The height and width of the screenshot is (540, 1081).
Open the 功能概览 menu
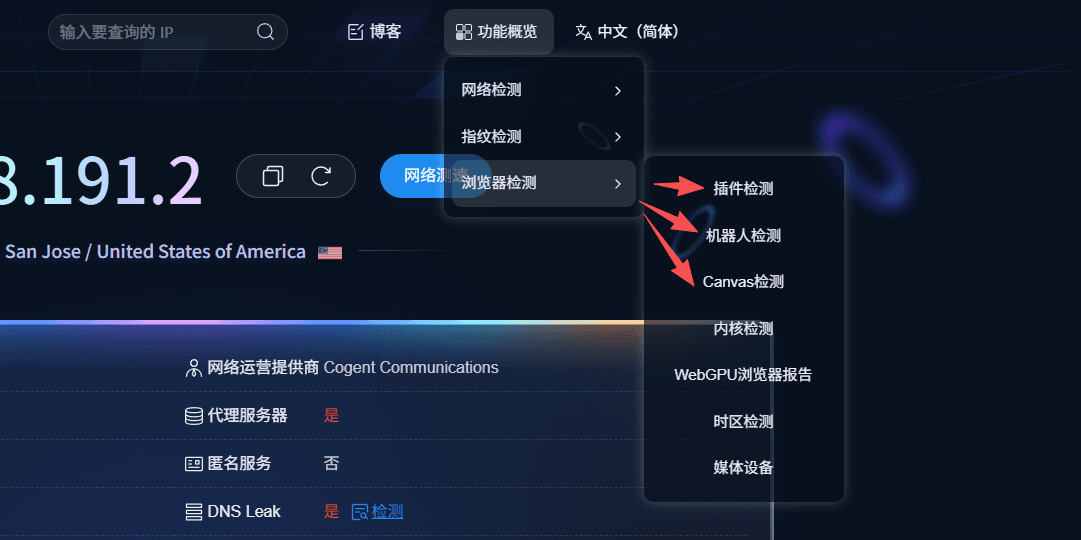coord(498,32)
